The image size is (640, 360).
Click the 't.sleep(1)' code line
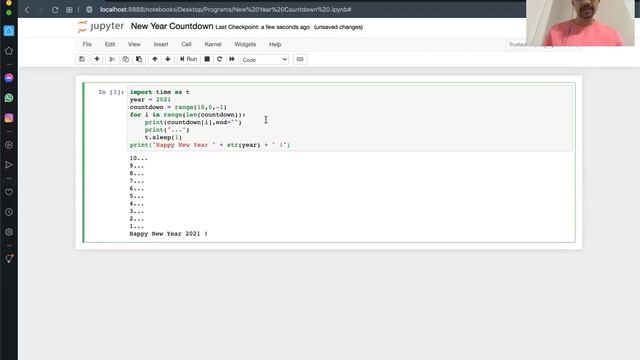pos(163,138)
